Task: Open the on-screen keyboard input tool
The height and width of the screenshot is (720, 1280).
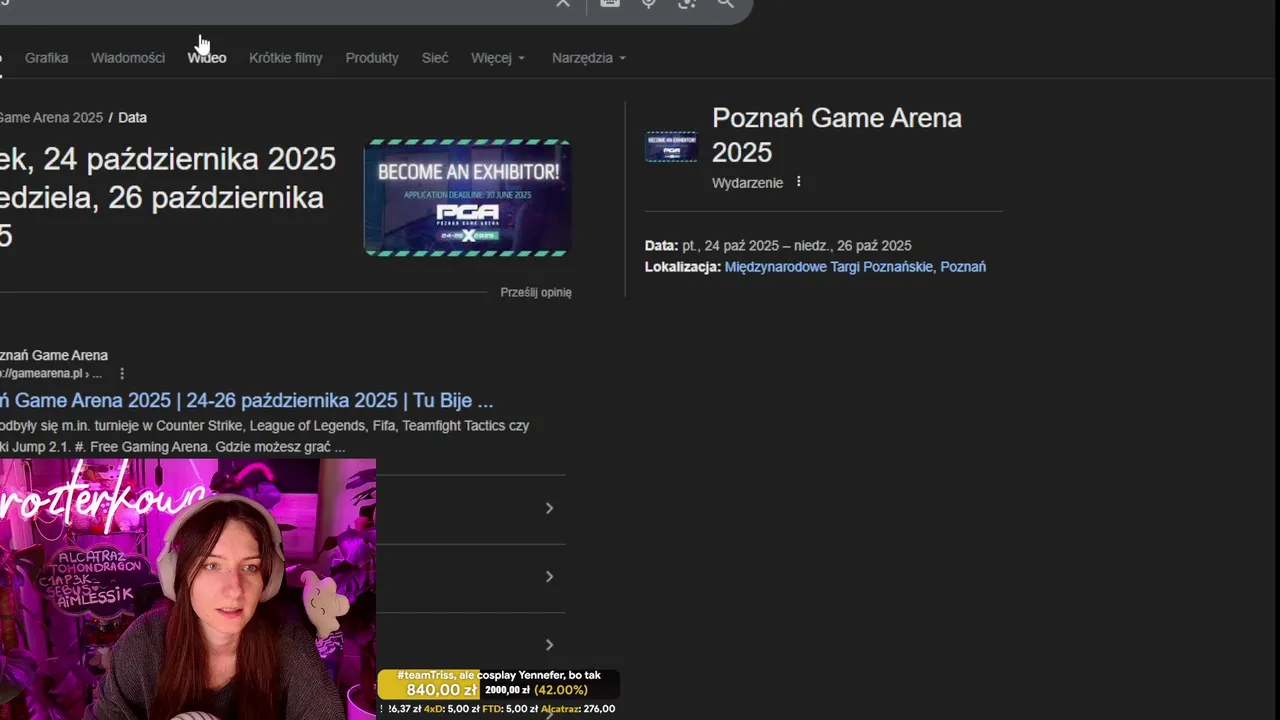Action: (x=610, y=3)
